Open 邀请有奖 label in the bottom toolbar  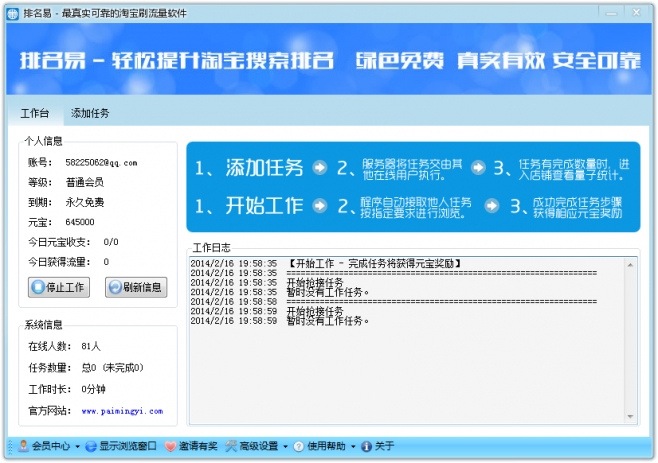click(x=198, y=446)
